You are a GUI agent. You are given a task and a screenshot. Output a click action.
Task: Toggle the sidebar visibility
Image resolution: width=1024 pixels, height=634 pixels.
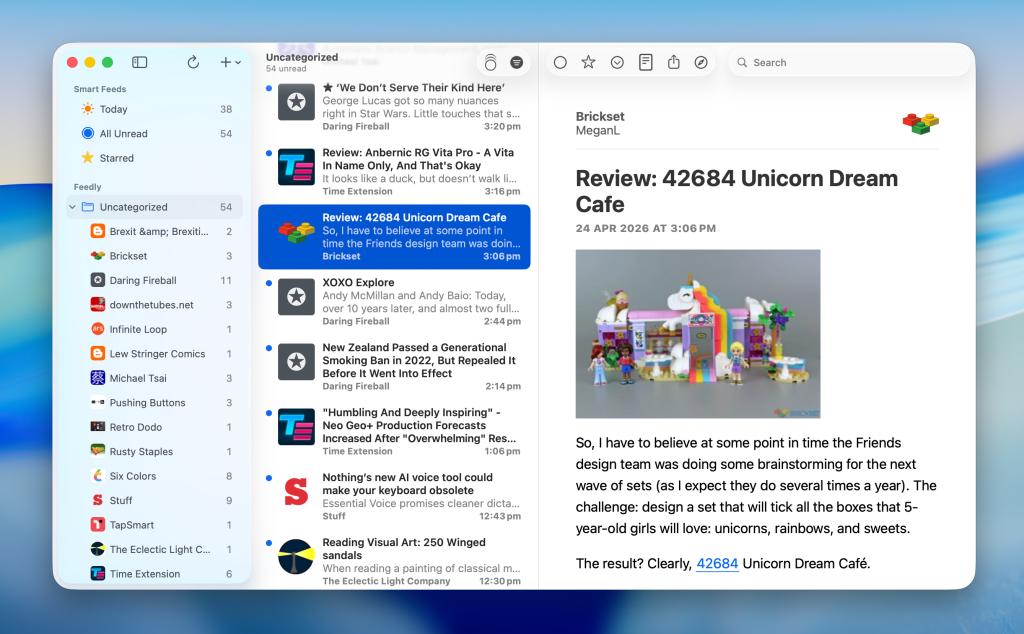139,62
